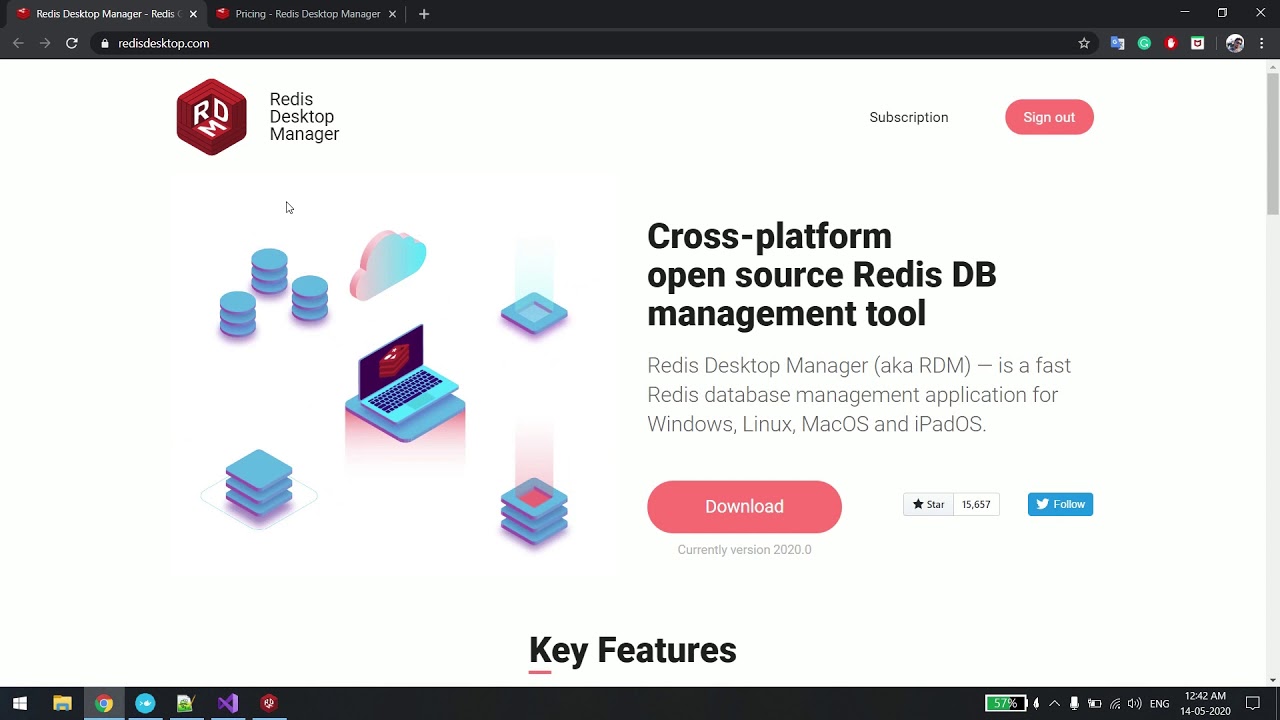Screen dimensions: 1280x720
Task: Open the green notepad-style taskbar app
Action: tap(186, 704)
